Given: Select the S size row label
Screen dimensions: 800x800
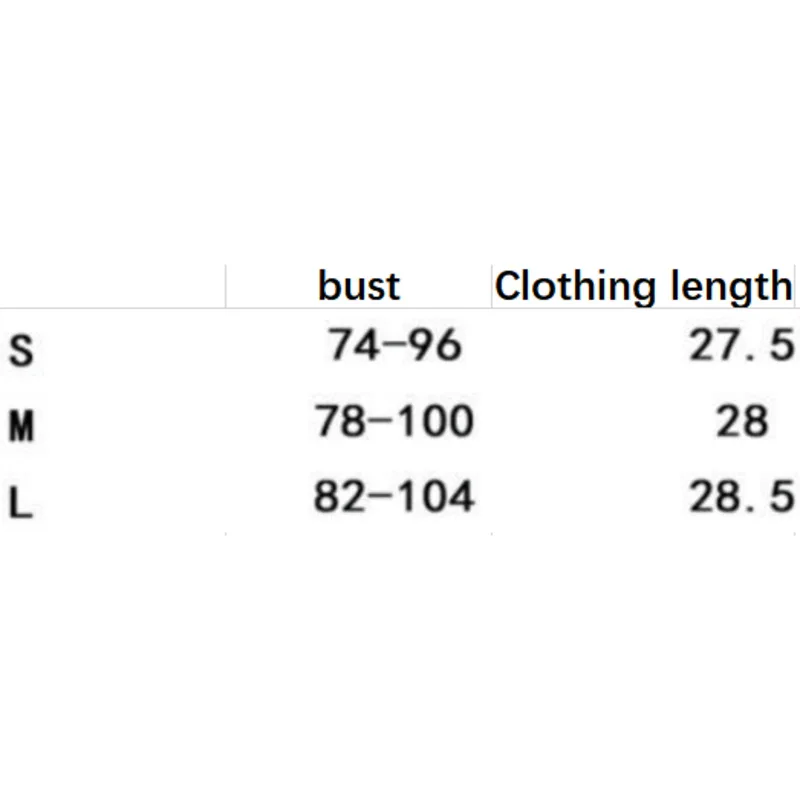Looking at the screenshot, I should [x=21, y=351].
